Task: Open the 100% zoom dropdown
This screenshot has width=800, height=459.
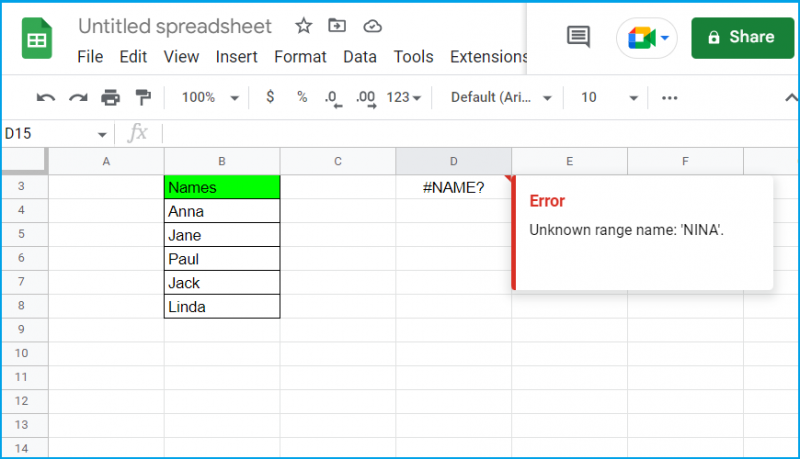Action: coord(210,97)
